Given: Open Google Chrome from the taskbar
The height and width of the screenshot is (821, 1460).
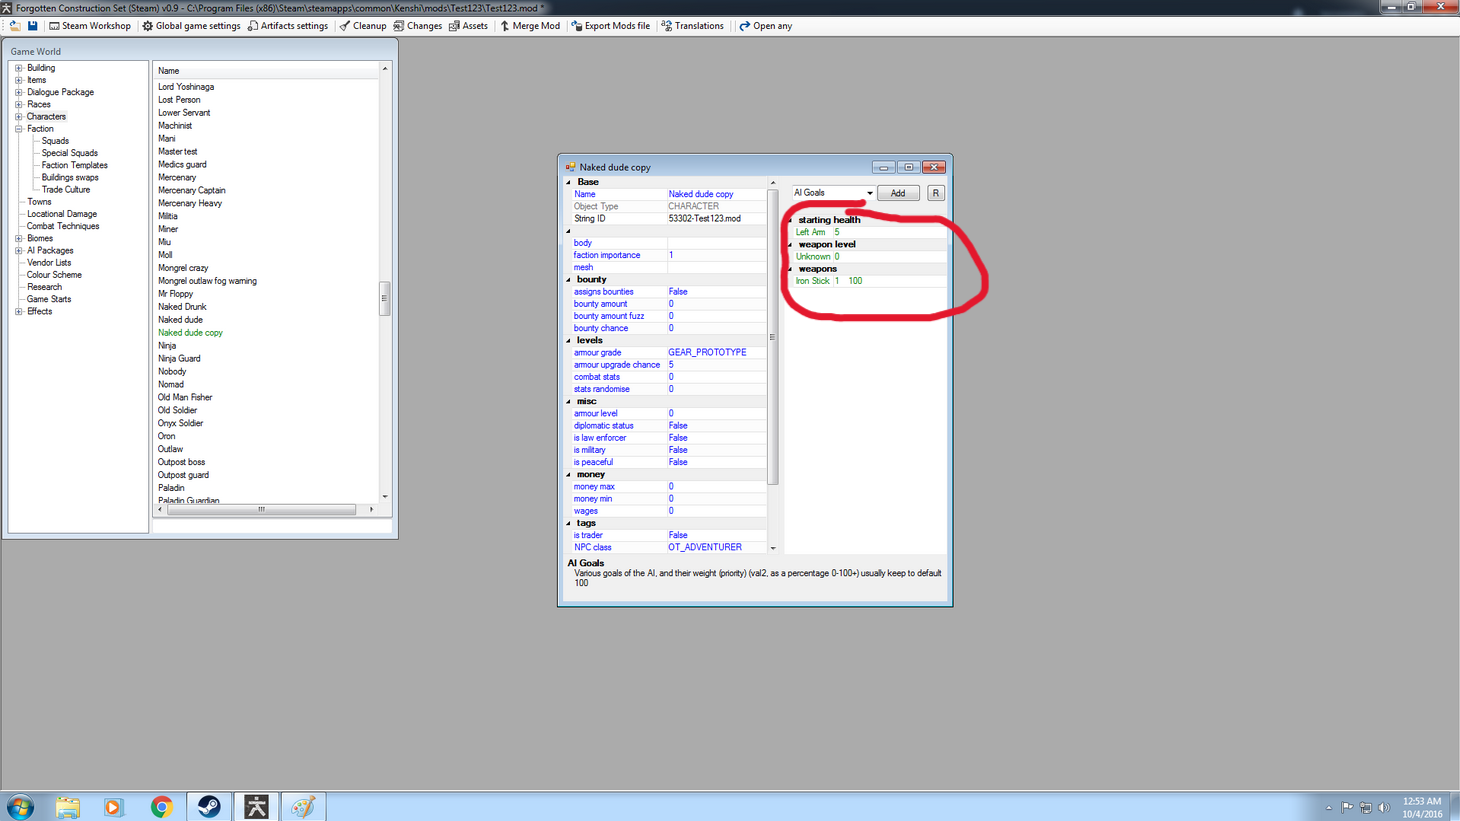Looking at the screenshot, I should tap(161, 806).
